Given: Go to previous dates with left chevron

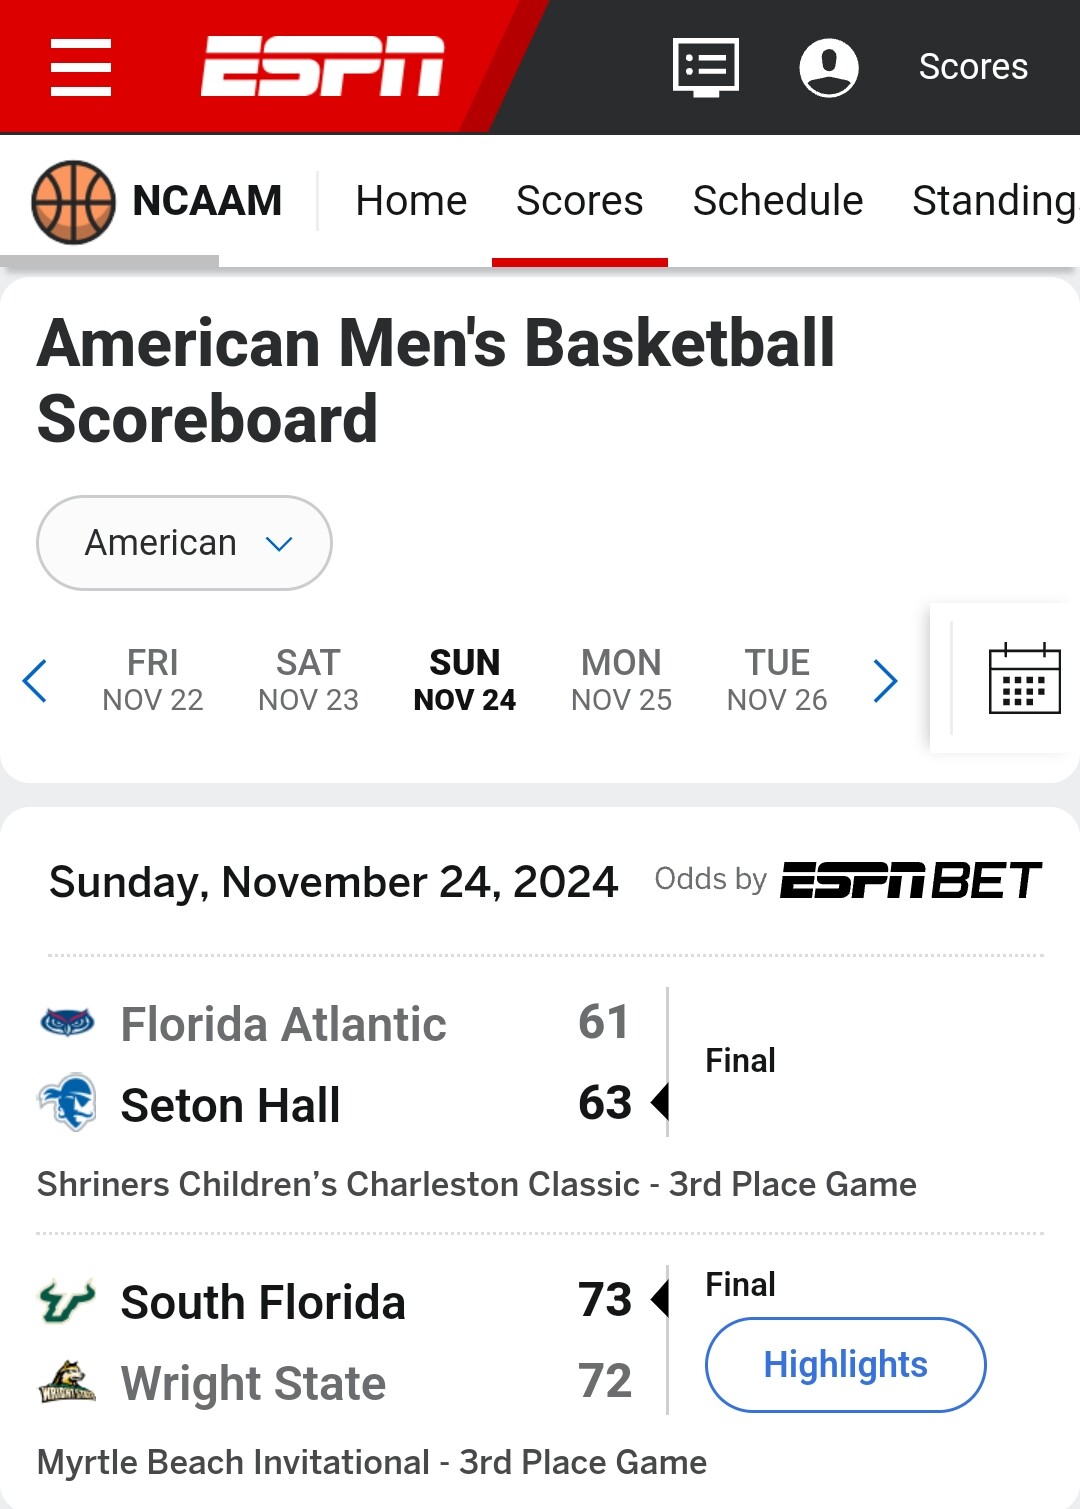Looking at the screenshot, I should pos(35,681).
